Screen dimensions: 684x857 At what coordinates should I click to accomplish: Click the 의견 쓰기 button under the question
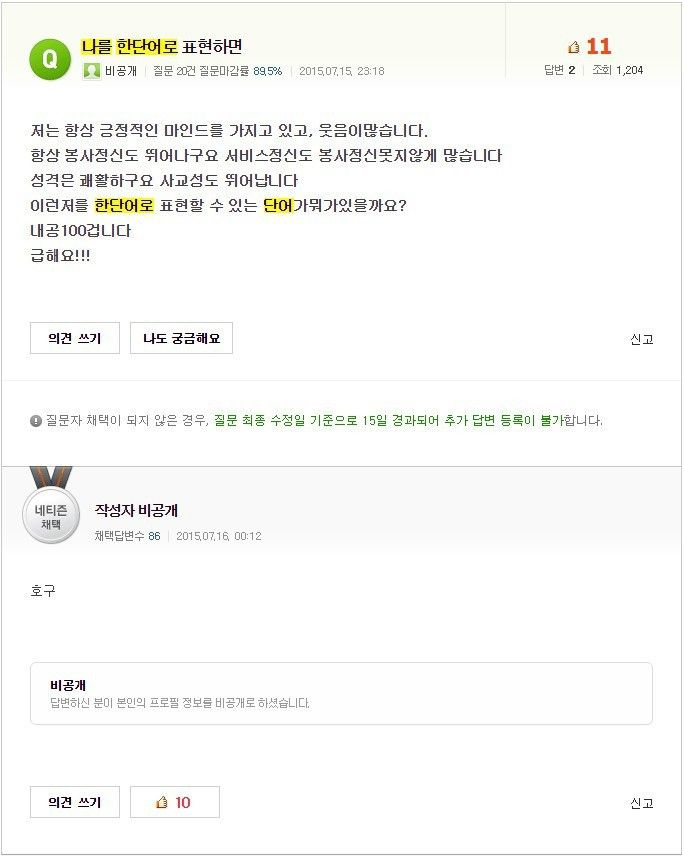(x=75, y=338)
